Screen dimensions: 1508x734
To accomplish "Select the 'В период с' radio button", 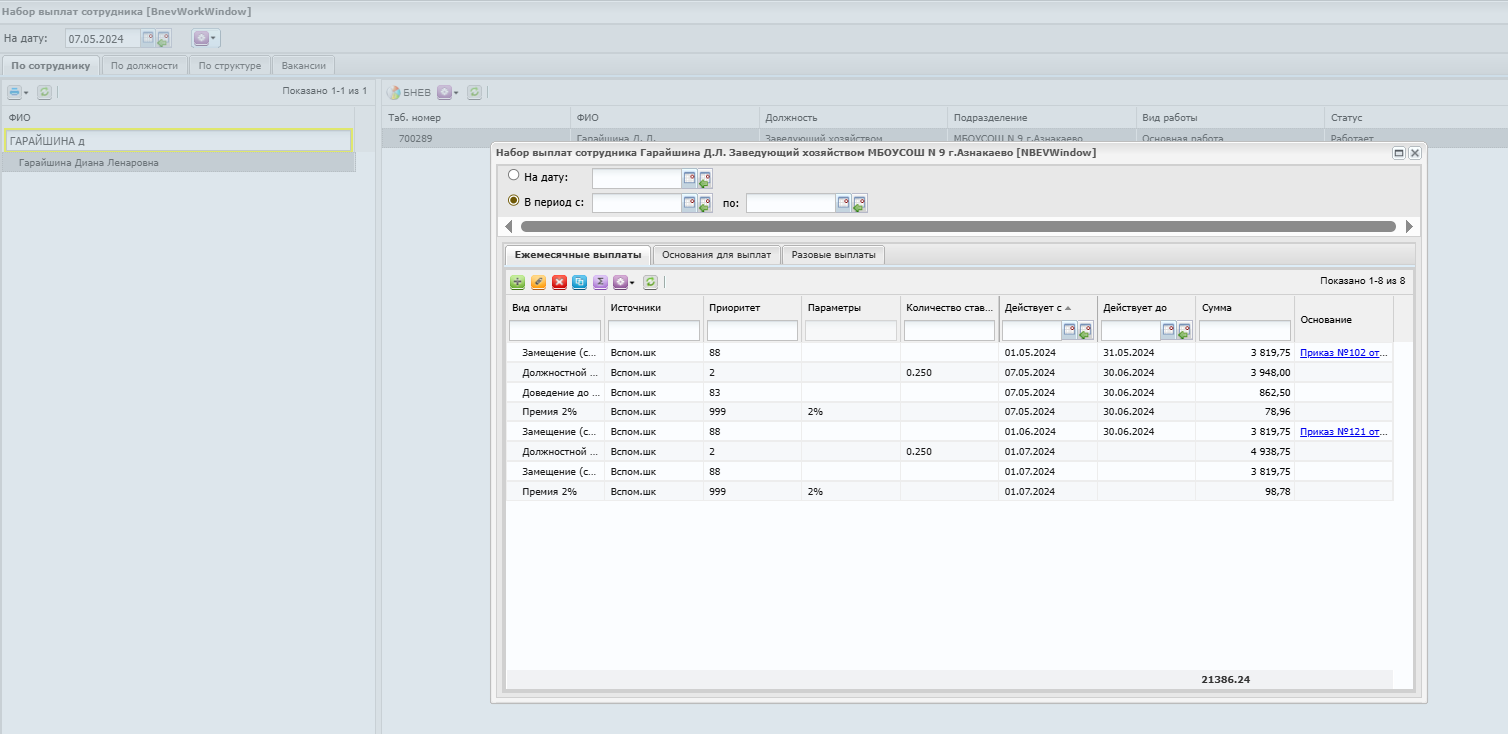I will pos(514,200).
